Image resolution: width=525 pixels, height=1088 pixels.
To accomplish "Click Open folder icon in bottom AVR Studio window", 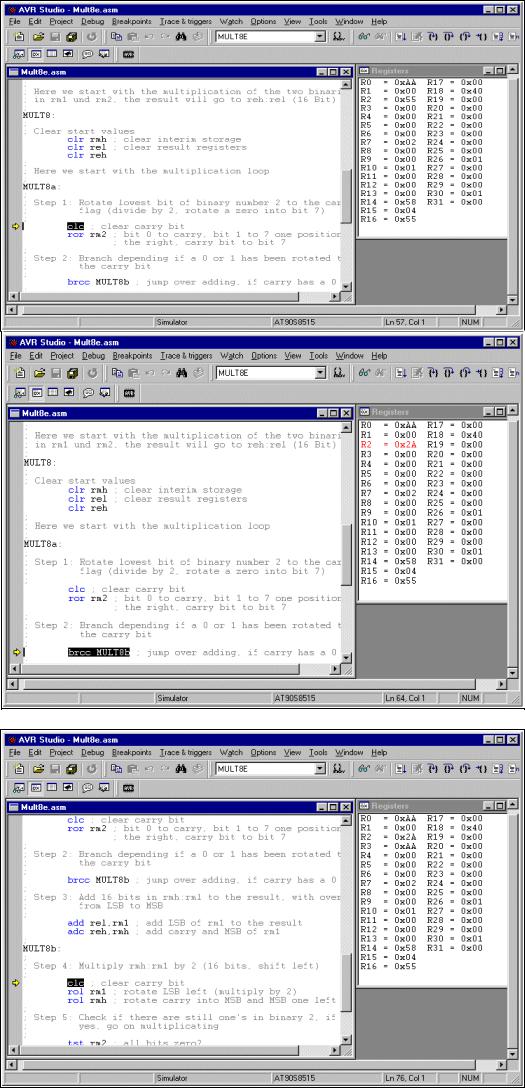I will [x=38, y=769].
